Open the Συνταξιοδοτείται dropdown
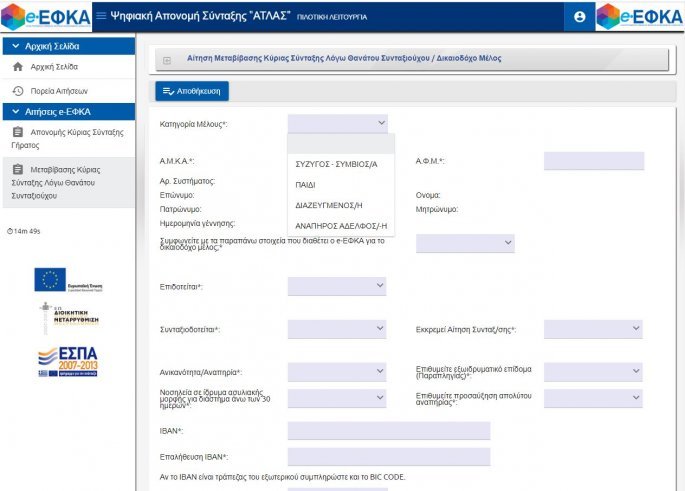This screenshot has width=685, height=491. [337, 328]
